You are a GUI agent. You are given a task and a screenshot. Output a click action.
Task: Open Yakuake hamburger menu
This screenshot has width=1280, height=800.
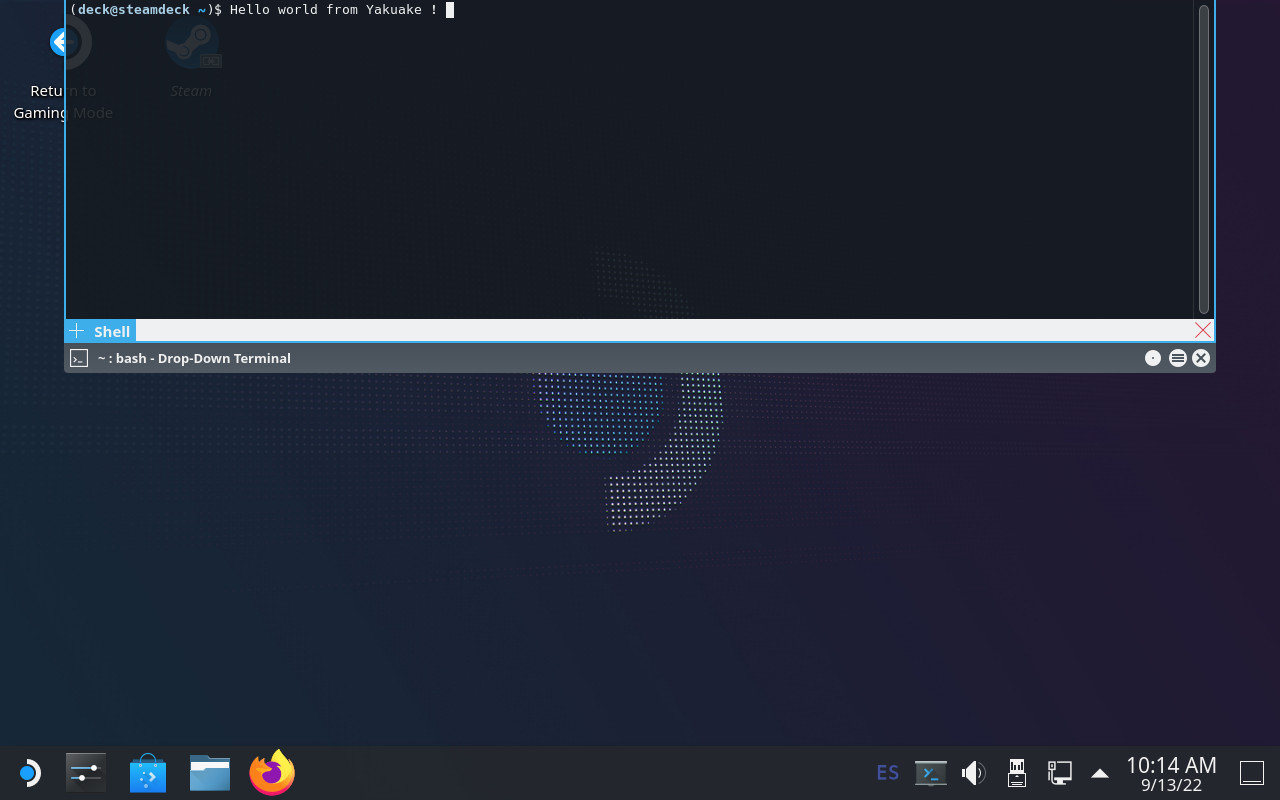coord(1178,358)
